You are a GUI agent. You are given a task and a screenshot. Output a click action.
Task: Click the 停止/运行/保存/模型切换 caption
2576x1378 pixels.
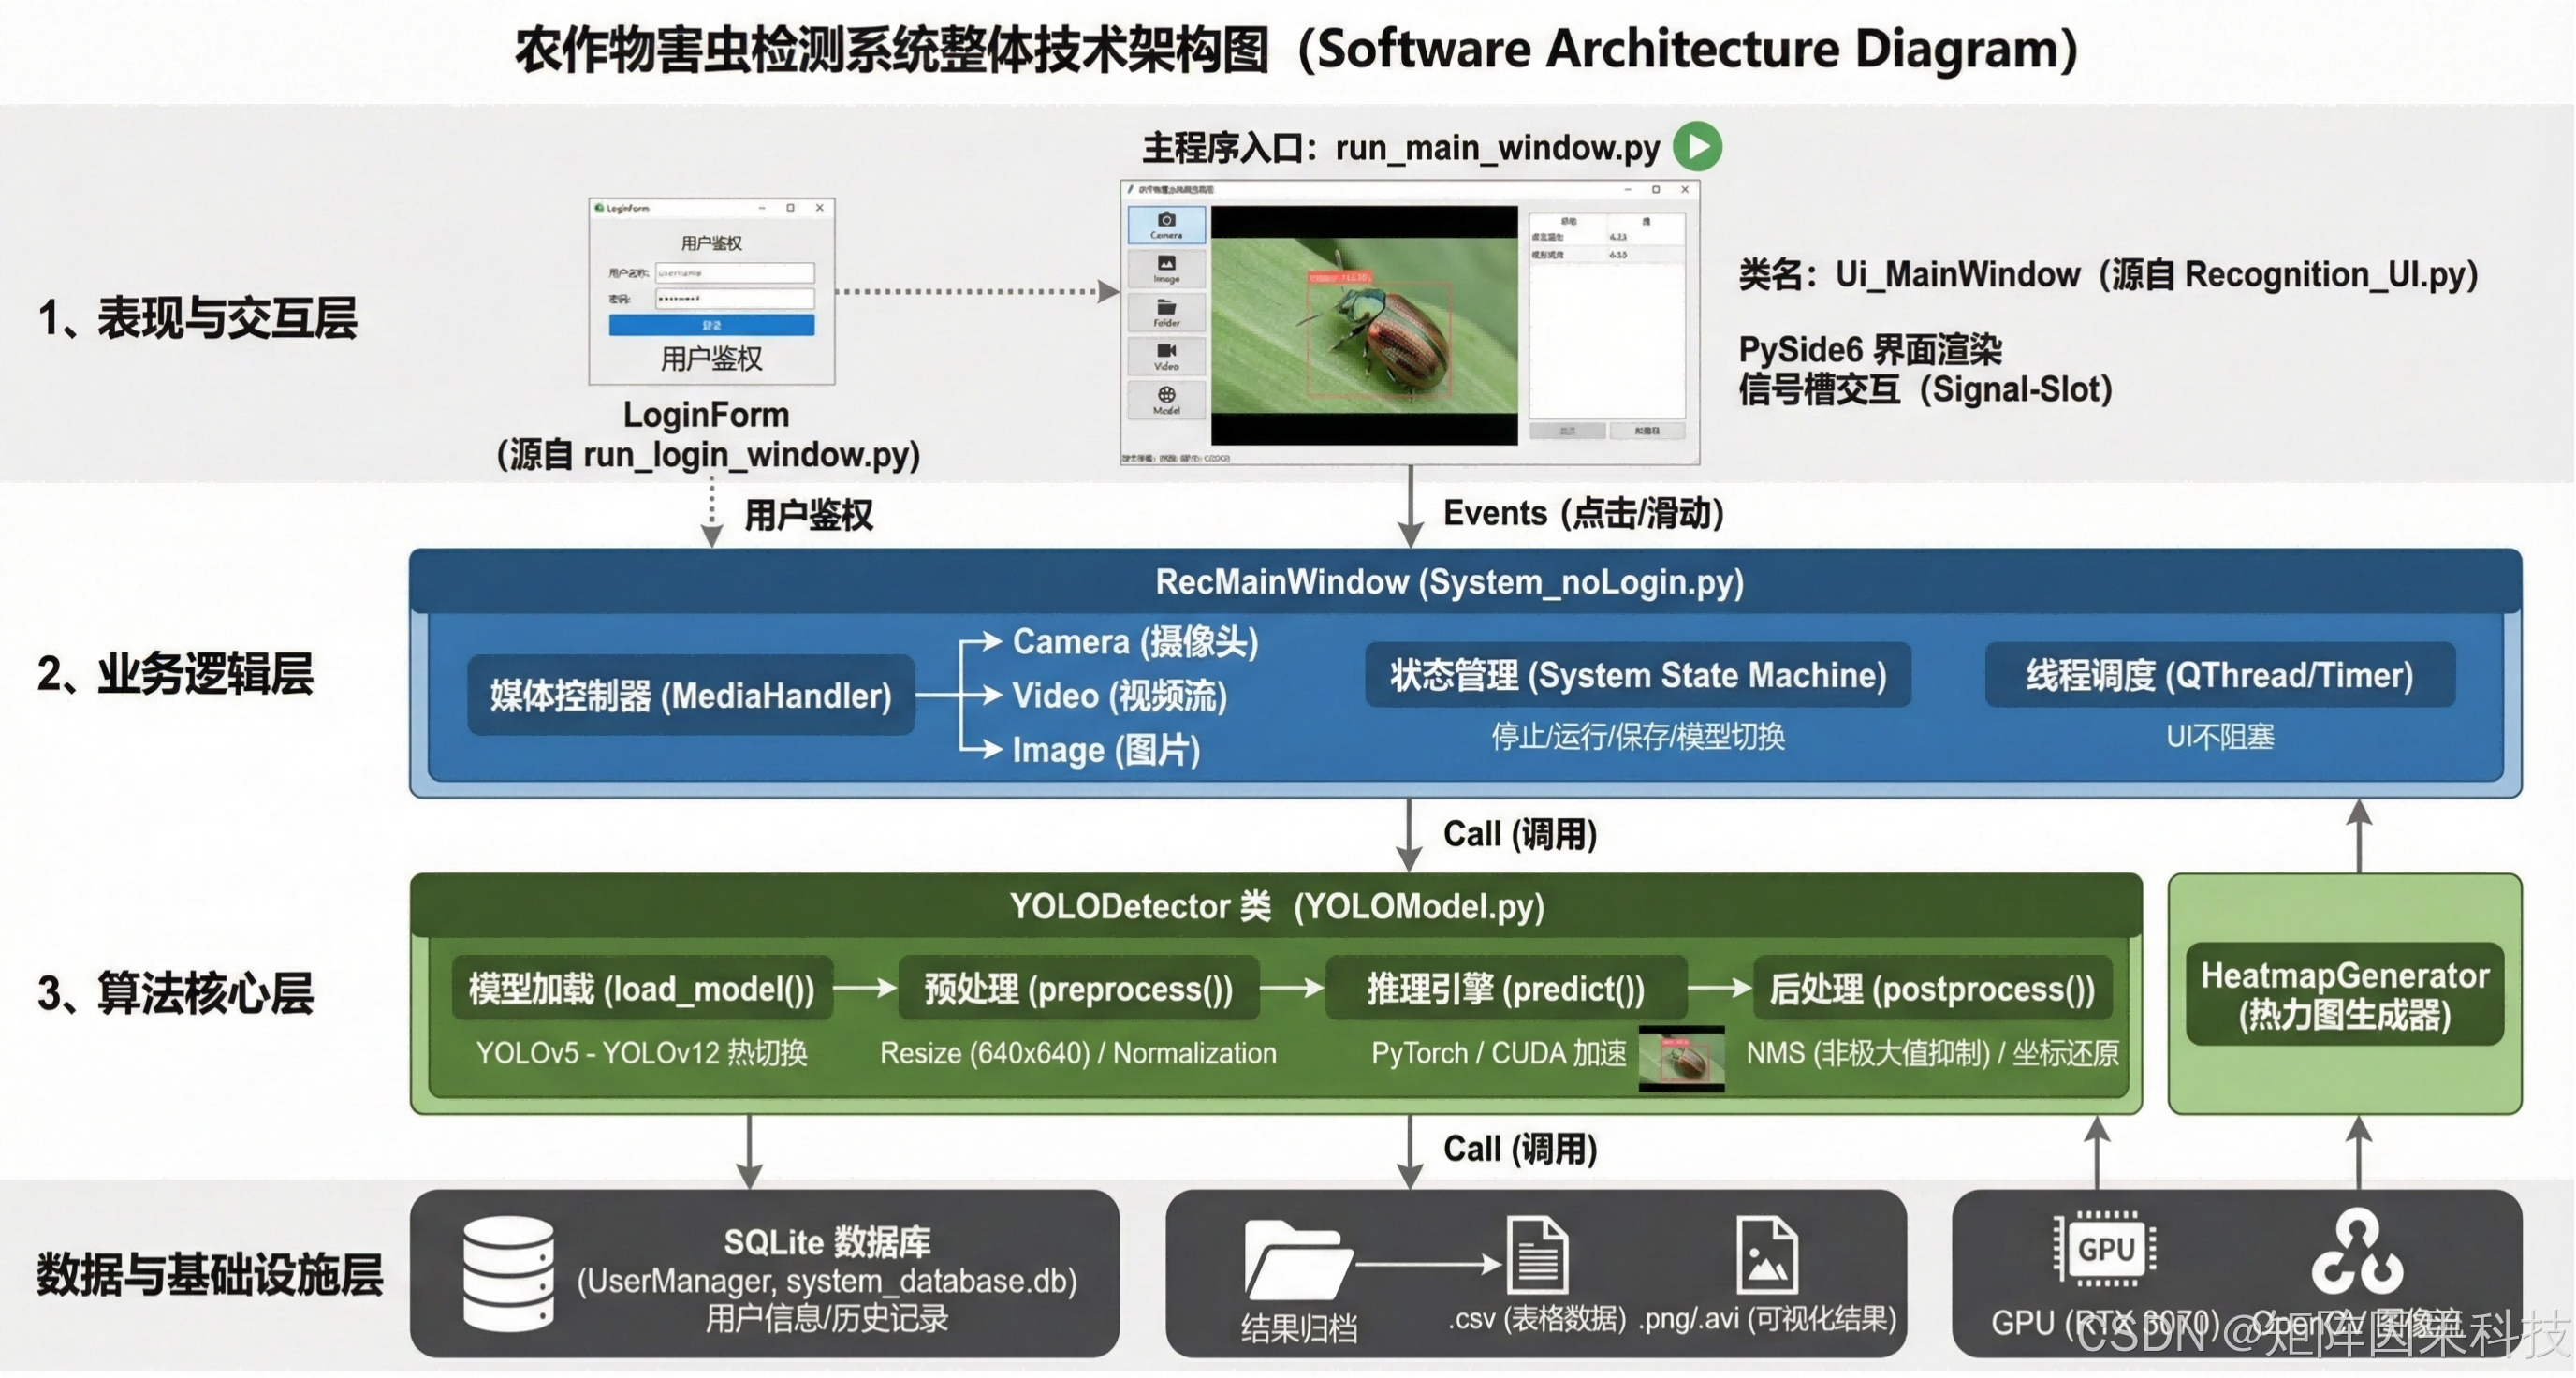click(x=1638, y=736)
